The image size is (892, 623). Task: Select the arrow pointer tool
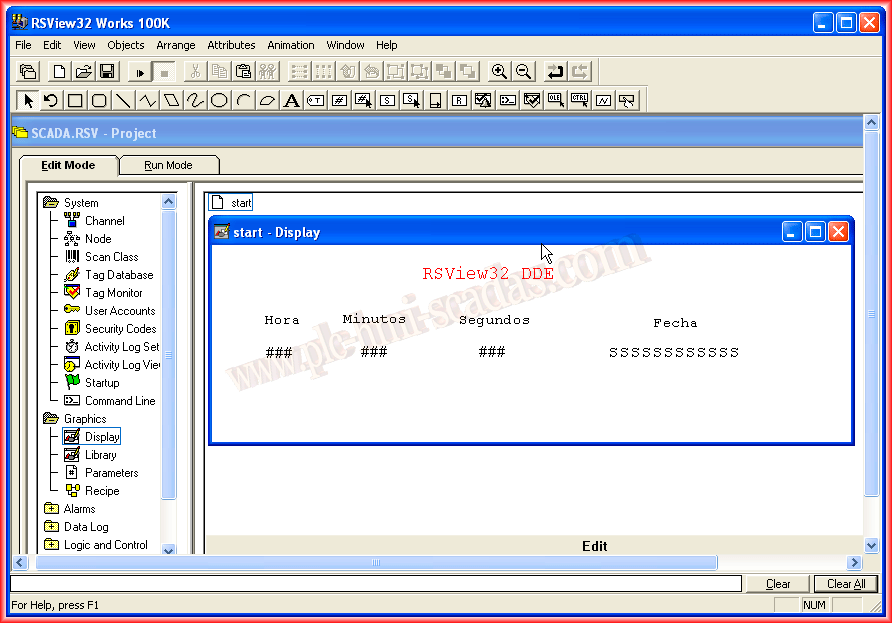(28, 100)
